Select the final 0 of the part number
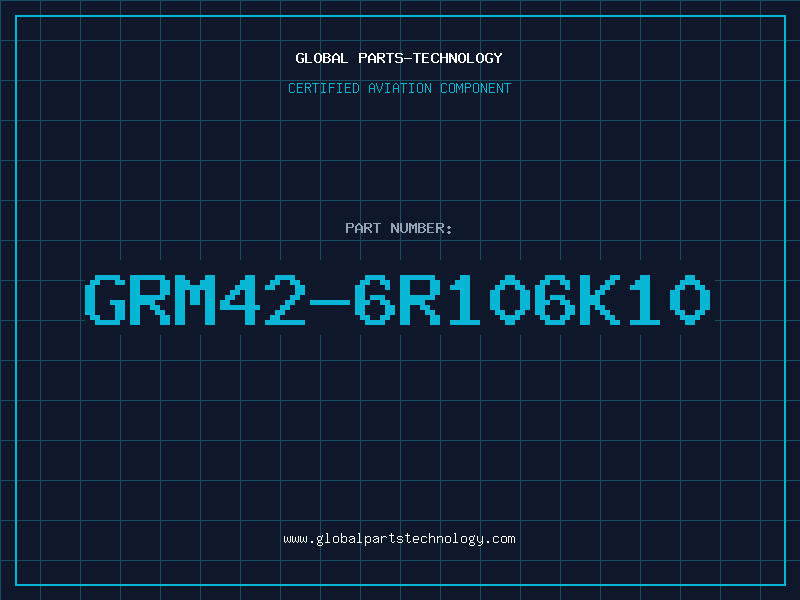Screen dimensions: 800x600 tap(689, 300)
